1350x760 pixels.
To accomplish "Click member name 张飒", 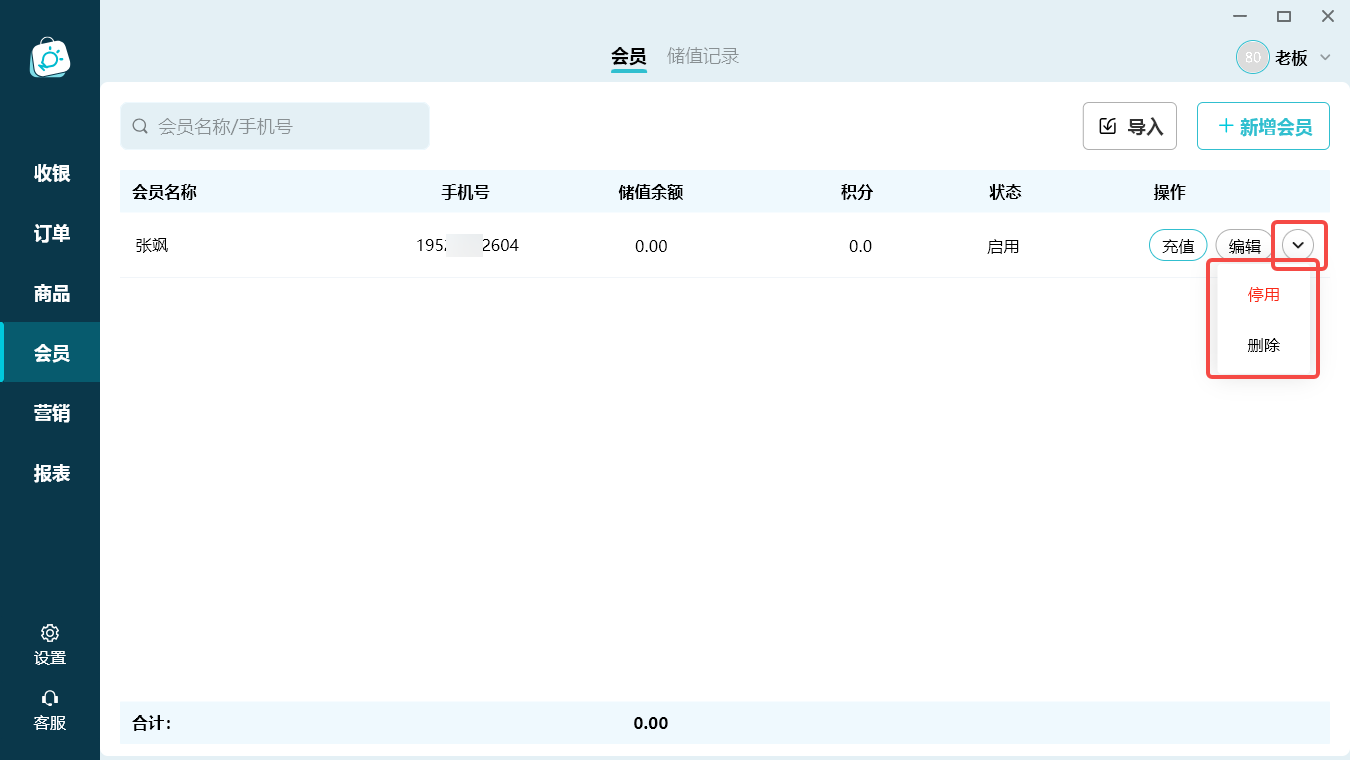I will click(152, 245).
